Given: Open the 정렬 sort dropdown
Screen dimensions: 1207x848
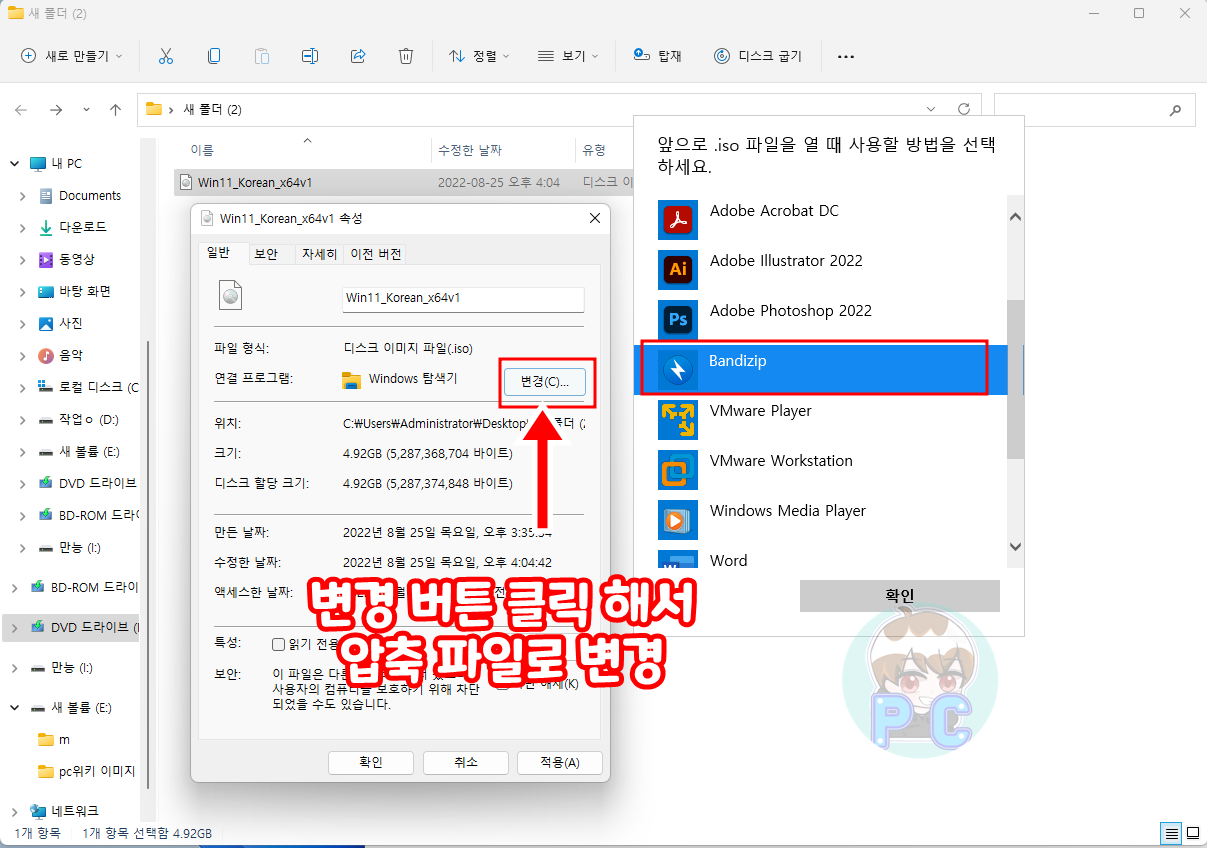Looking at the screenshot, I should 479,56.
